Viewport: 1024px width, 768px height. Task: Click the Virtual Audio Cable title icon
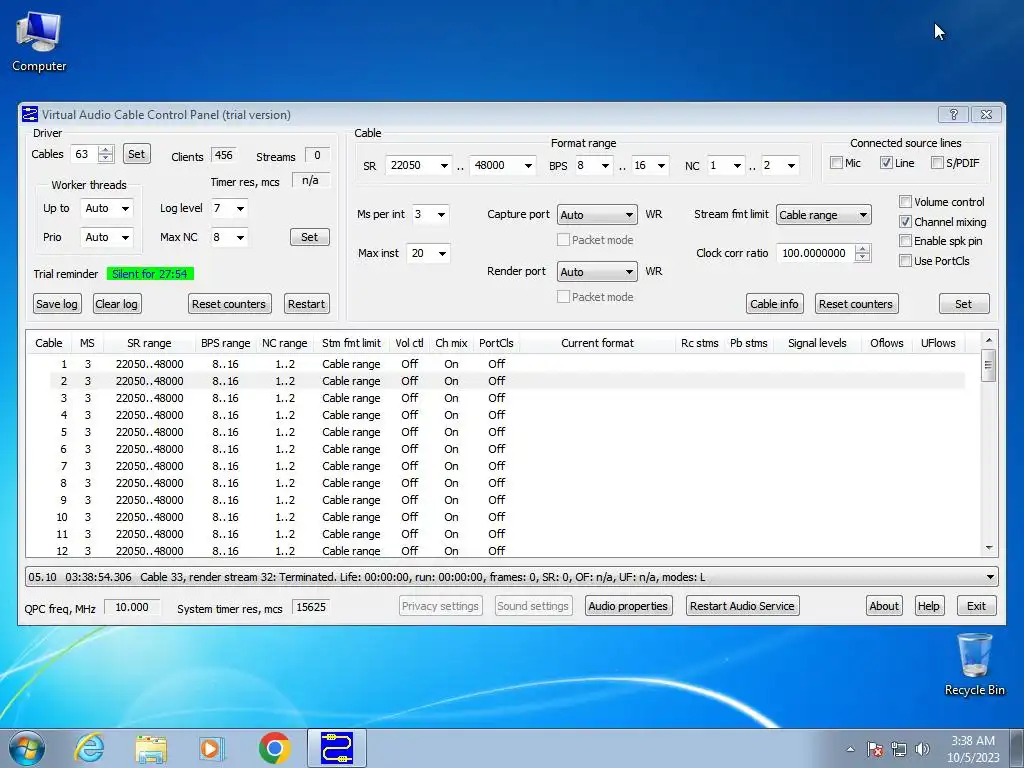tap(30, 114)
